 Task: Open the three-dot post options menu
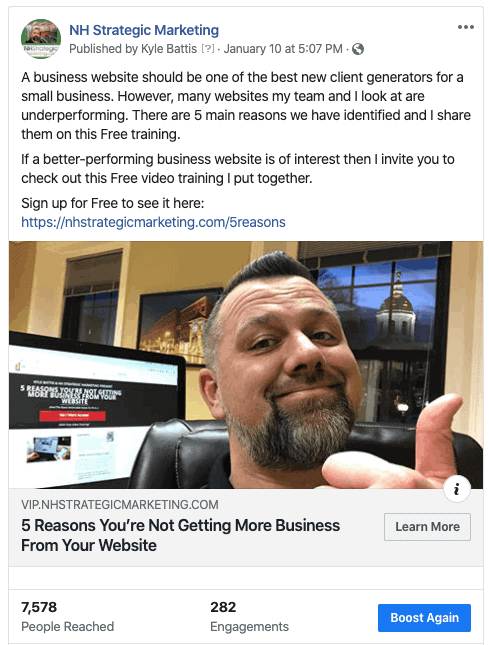(466, 27)
